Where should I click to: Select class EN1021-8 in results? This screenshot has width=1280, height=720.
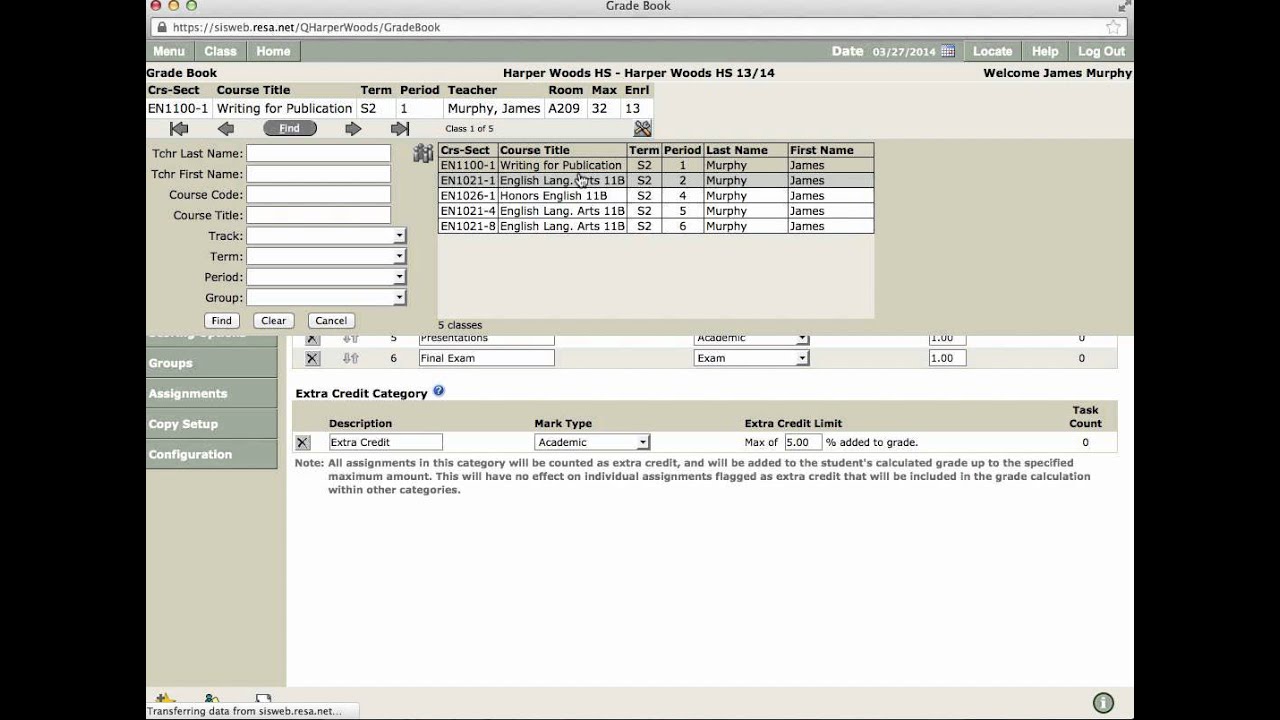(656, 226)
